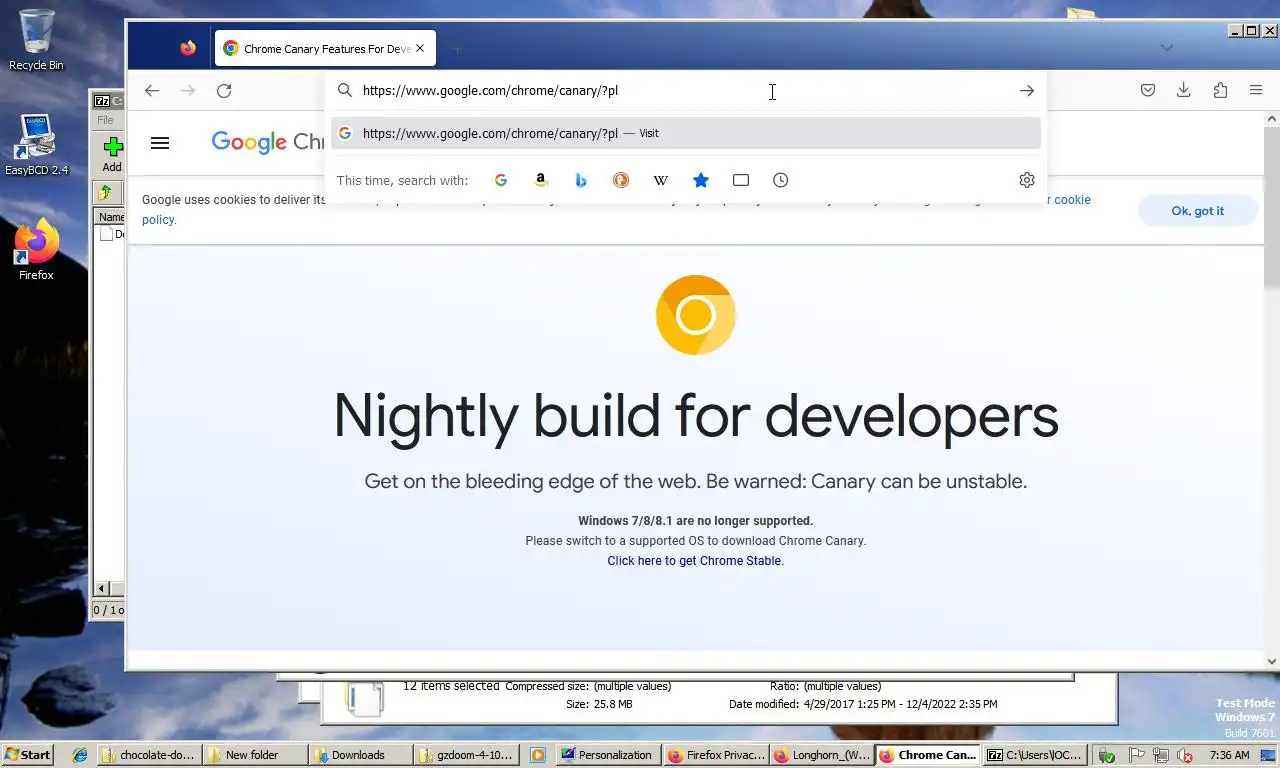Switch to the 7-Zip C:\Users taskbar window
The image size is (1280, 768).
(x=1034, y=755)
